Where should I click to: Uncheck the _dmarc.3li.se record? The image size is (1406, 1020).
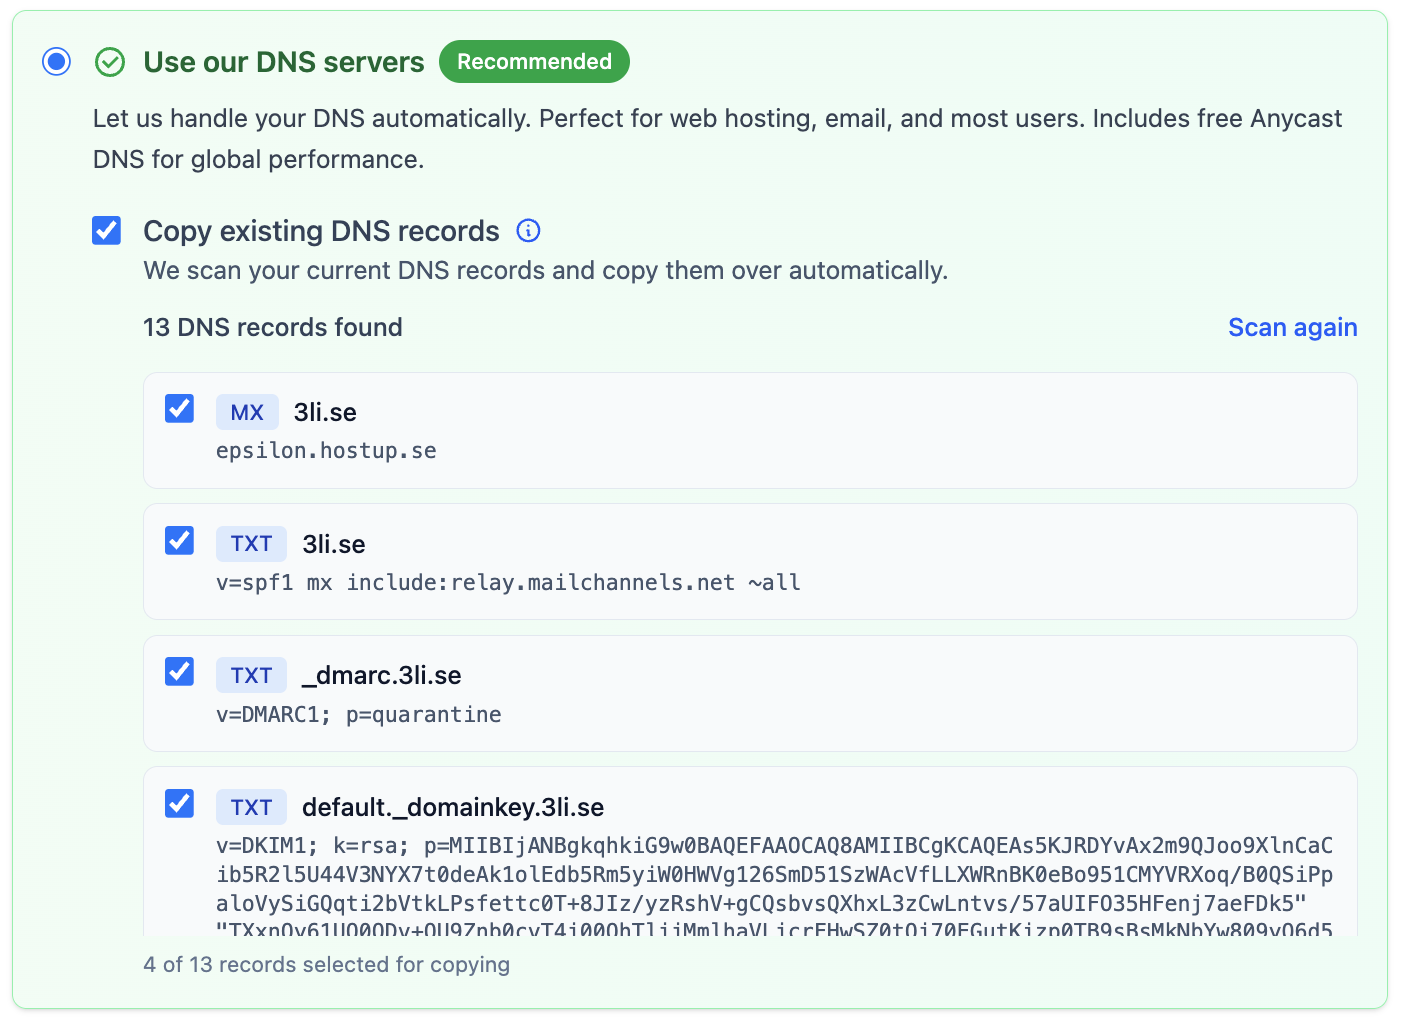[179, 671]
